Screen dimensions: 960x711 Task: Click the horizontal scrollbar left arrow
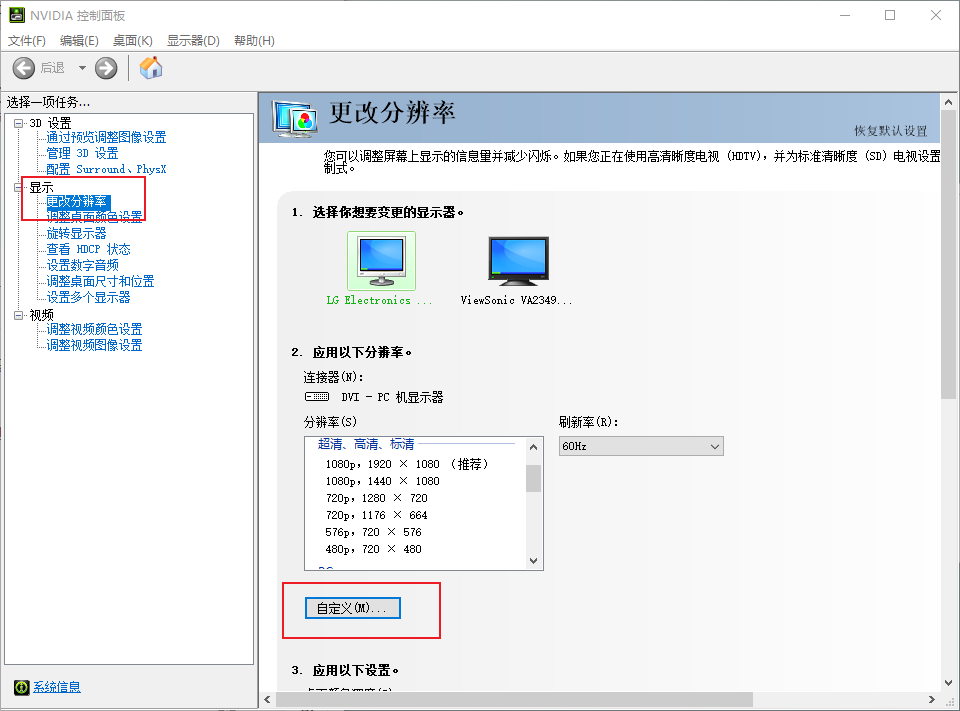click(x=267, y=699)
